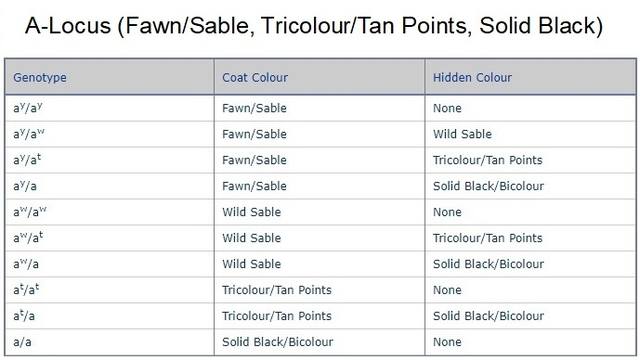
Task: Click Fawn/Sable coat colour in ay/ay row
Action: 254,108
